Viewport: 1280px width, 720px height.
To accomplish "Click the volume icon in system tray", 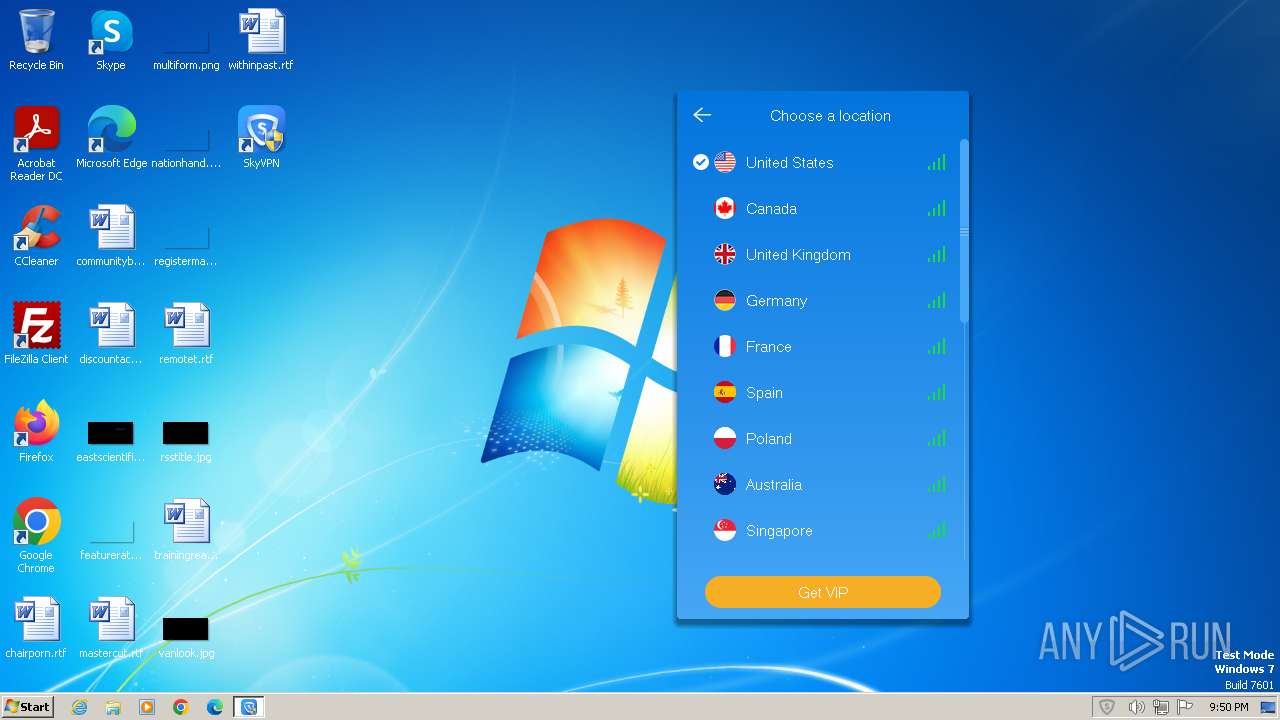I will [1136, 707].
